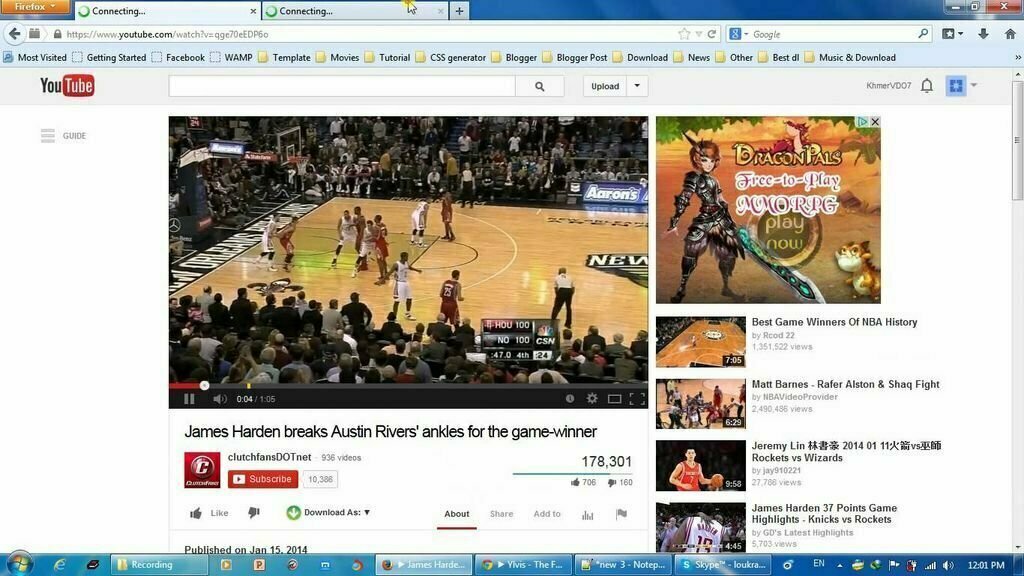Open James Harden 37 Points Game Highlights
1024x576 pixels.
(x=824, y=513)
